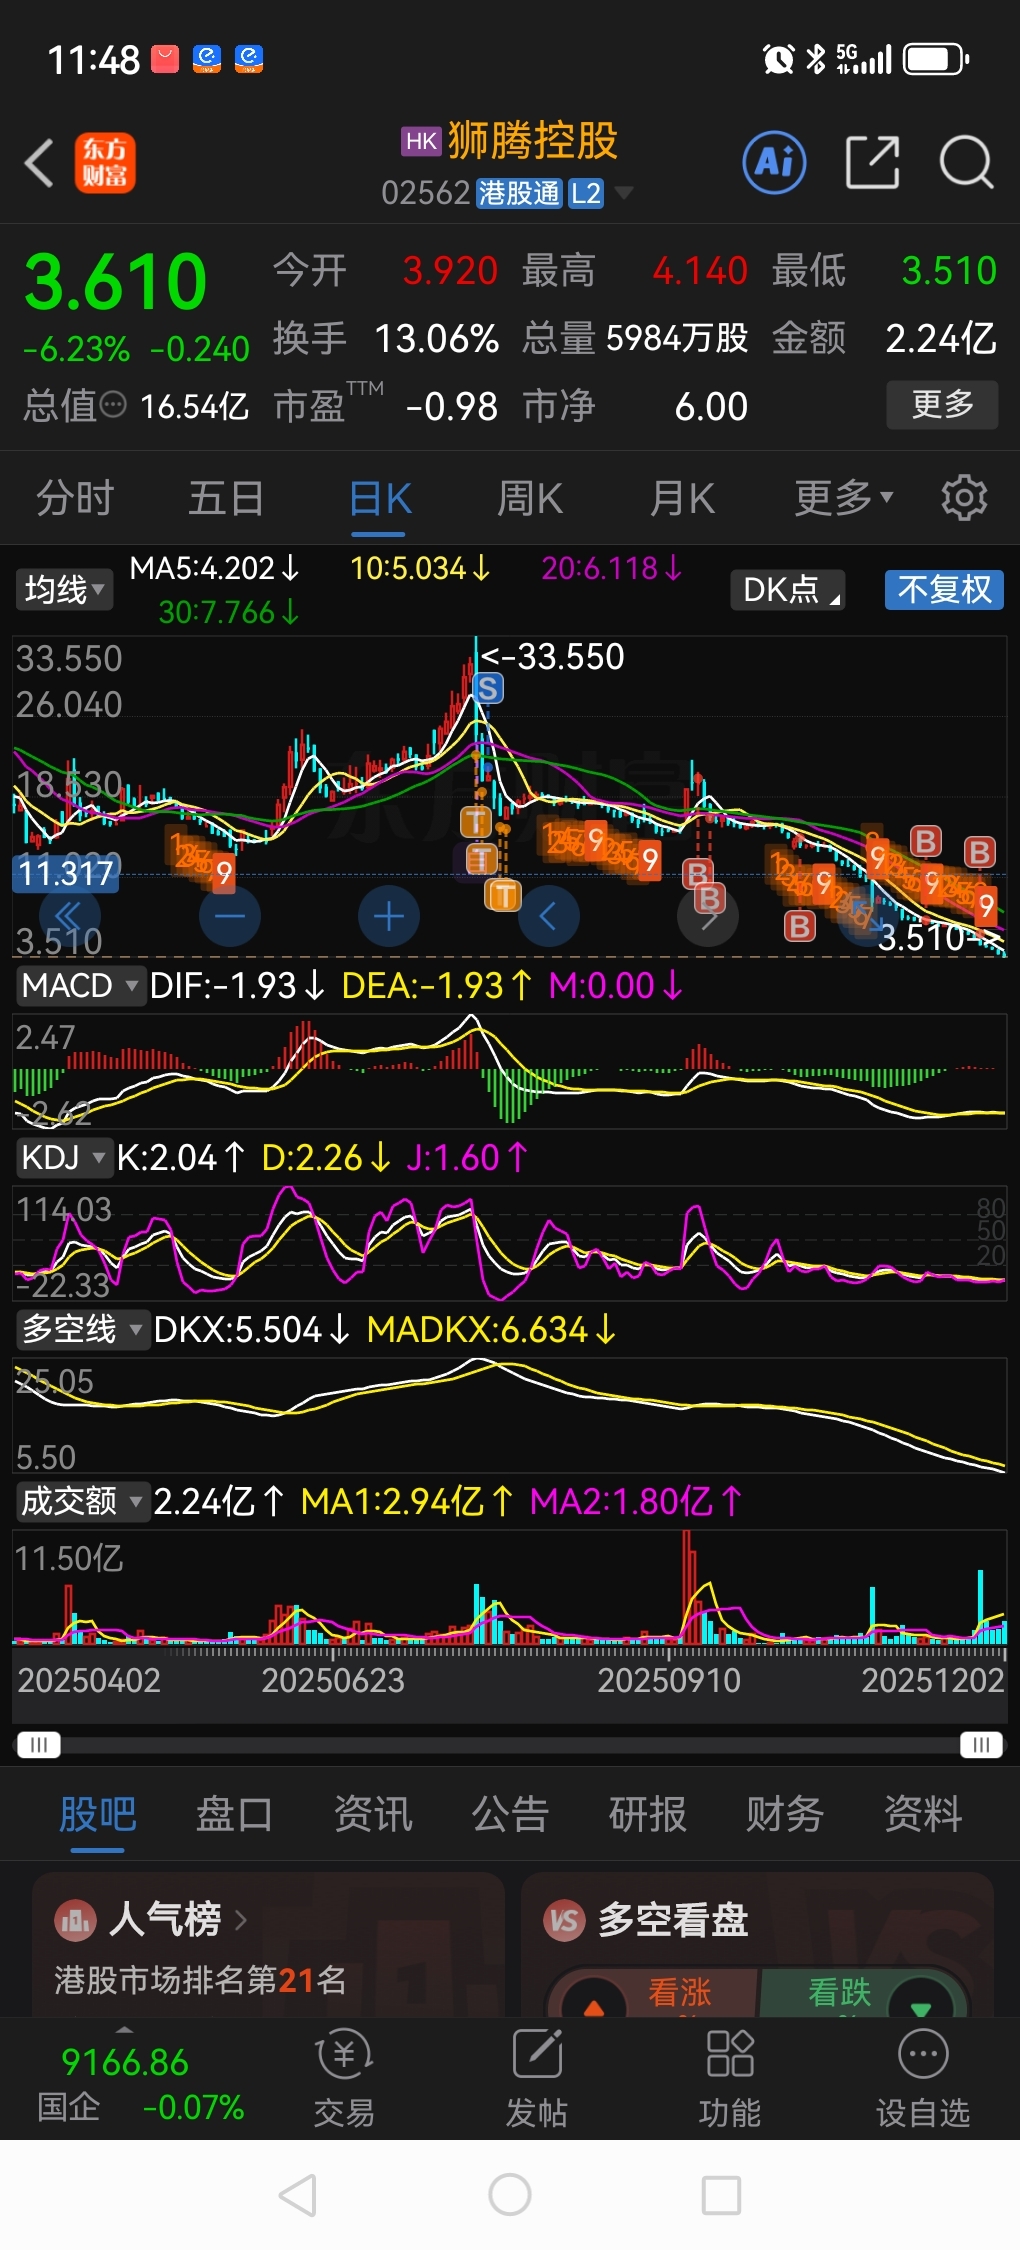The height and width of the screenshot is (2250, 1020).
Task: Tap the 狮腾控股 stock title
Action: 533,140
